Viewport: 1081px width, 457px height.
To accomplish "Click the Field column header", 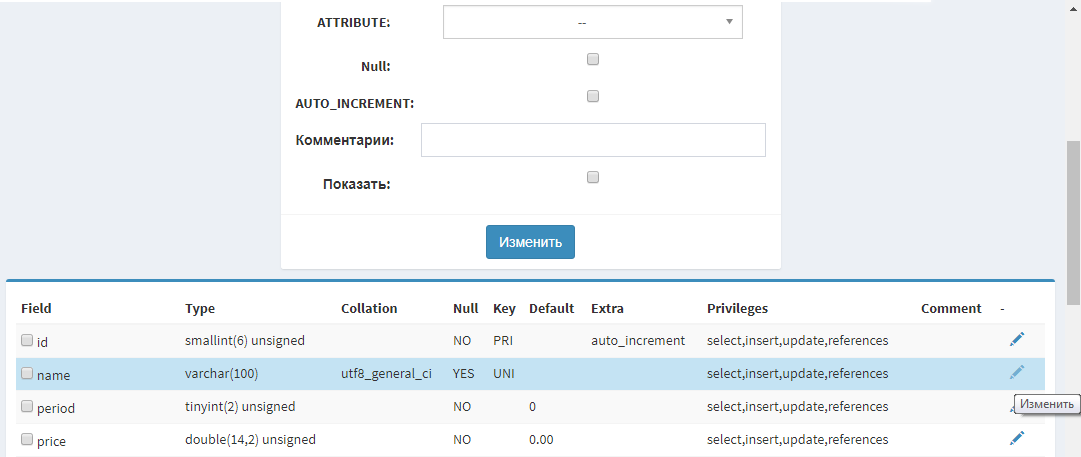I will coord(36,309).
